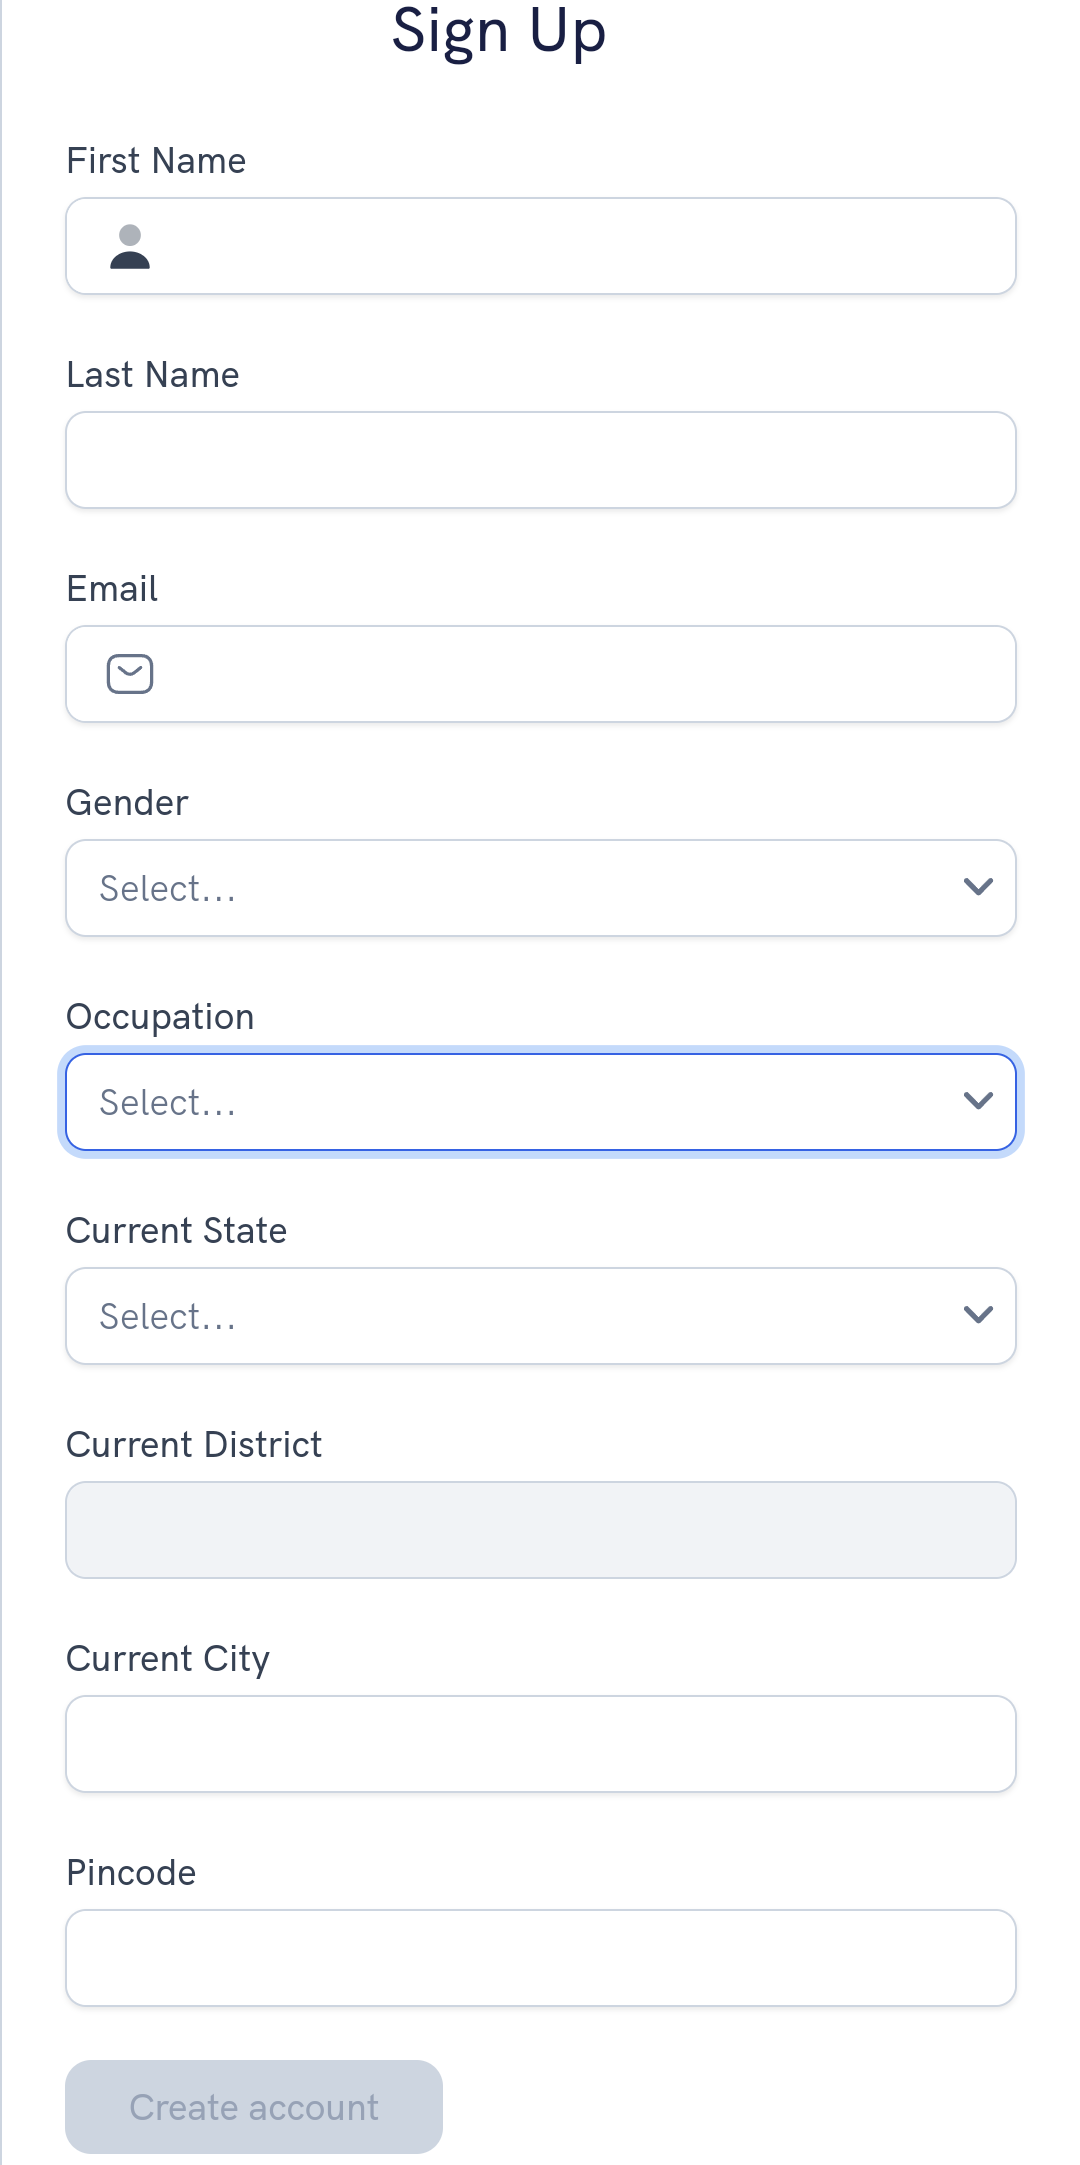Screen dimensions: 1080x2165
Task: Click the Occupation field label
Action: [x=160, y=1017]
